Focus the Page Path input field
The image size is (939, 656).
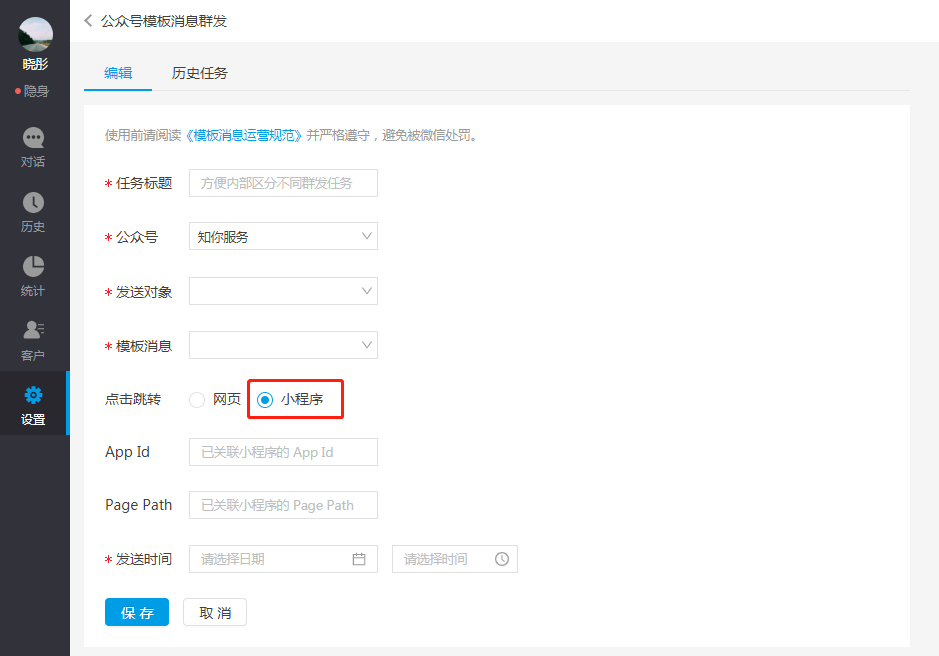coord(283,505)
